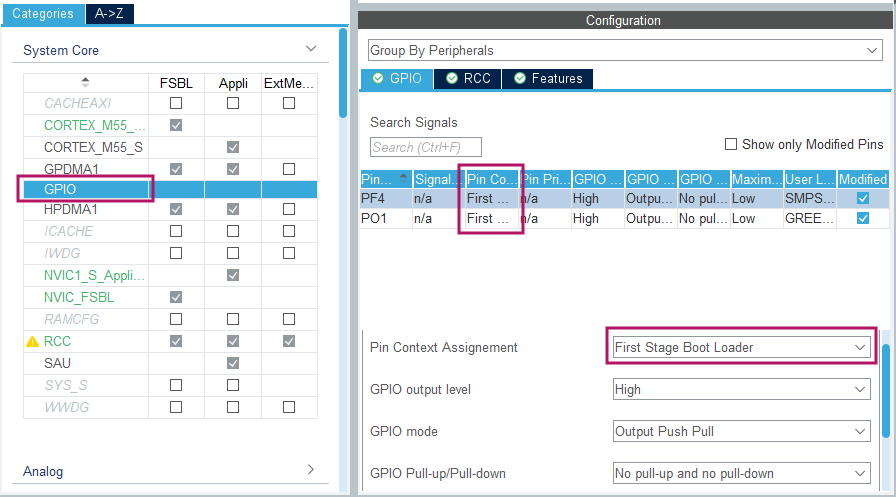
Task: Toggle CACHEAXI ExtMem checkbox
Action: 289,103
